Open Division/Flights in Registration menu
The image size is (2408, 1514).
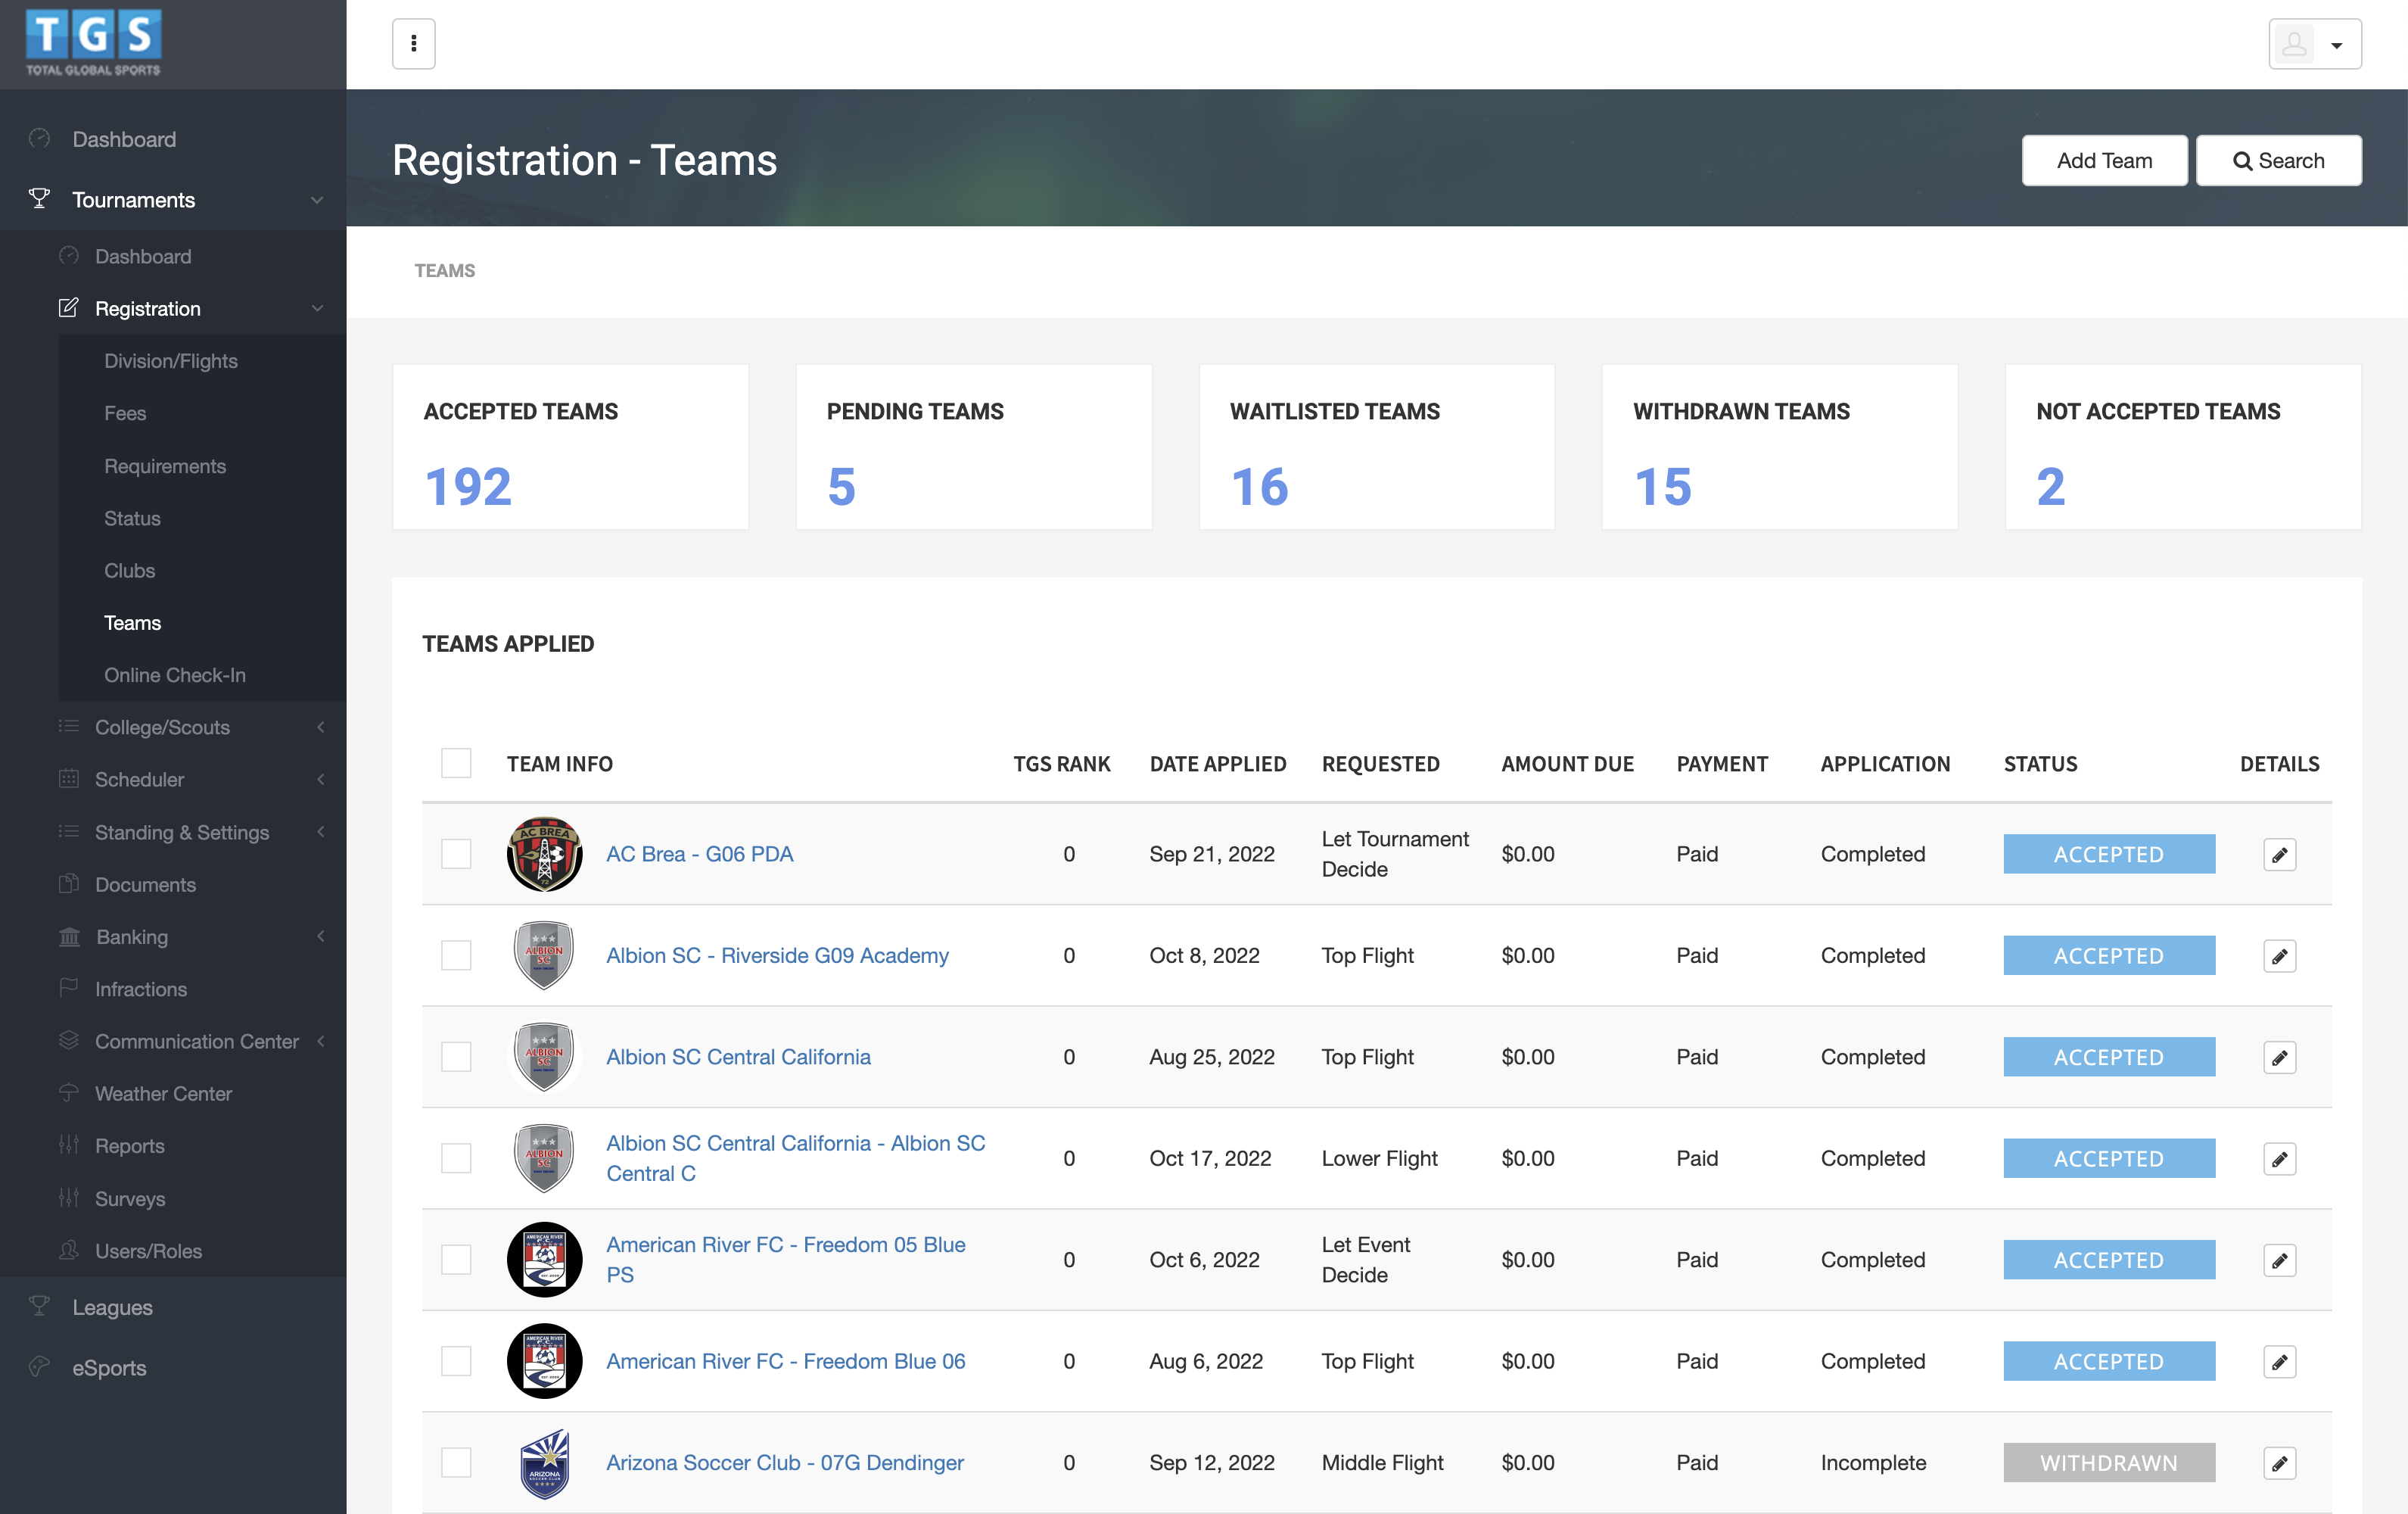click(170, 361)
